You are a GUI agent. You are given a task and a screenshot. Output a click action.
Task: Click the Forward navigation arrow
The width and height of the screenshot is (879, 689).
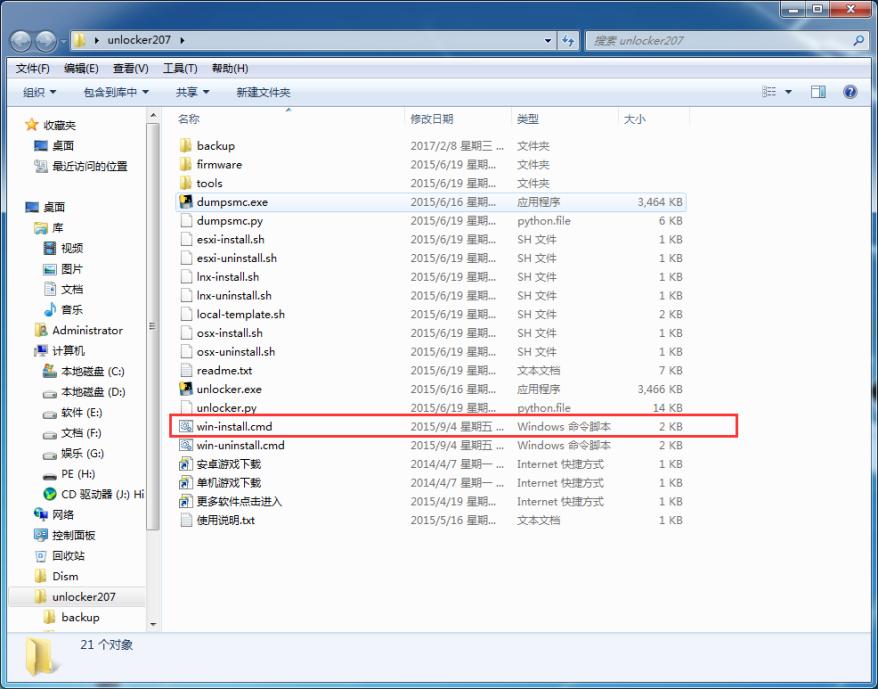pos(46,41)
